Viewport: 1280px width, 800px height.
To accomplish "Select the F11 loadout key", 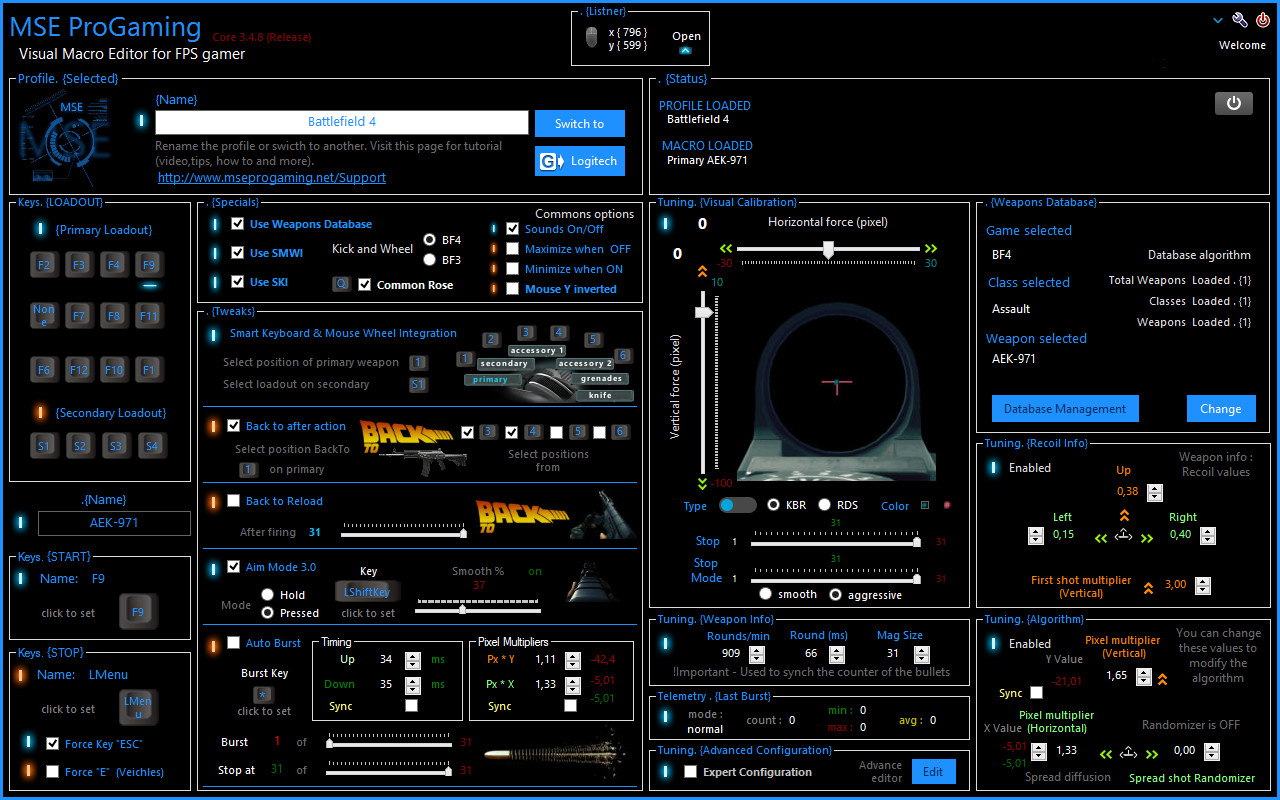I will click(x=149, y=315).
